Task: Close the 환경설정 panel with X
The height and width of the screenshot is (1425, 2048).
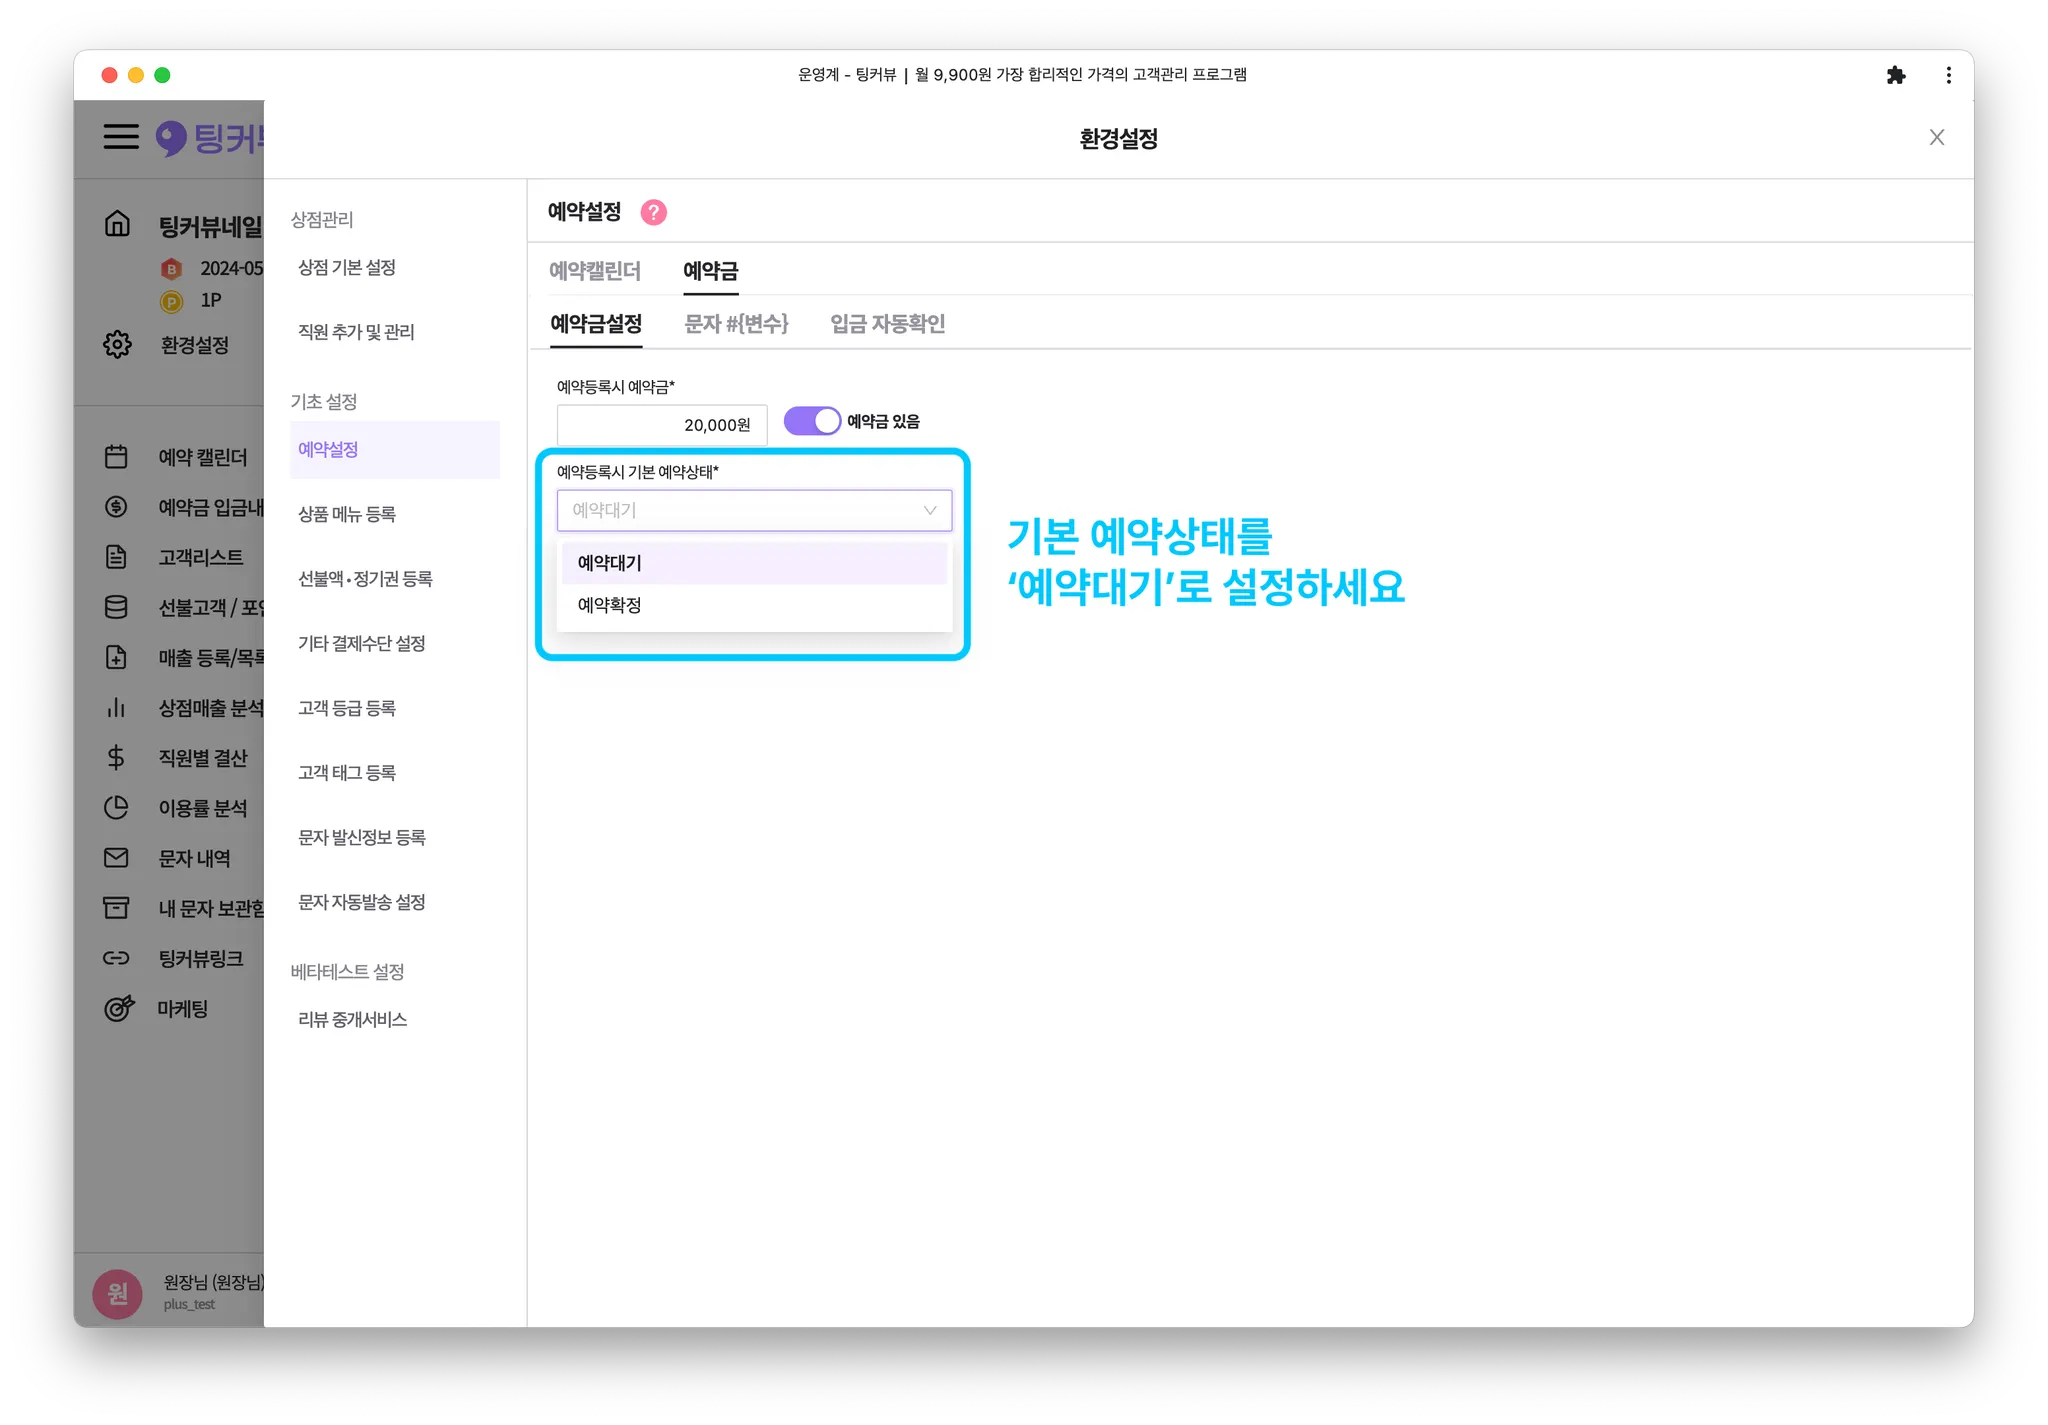Action: 1936,138
